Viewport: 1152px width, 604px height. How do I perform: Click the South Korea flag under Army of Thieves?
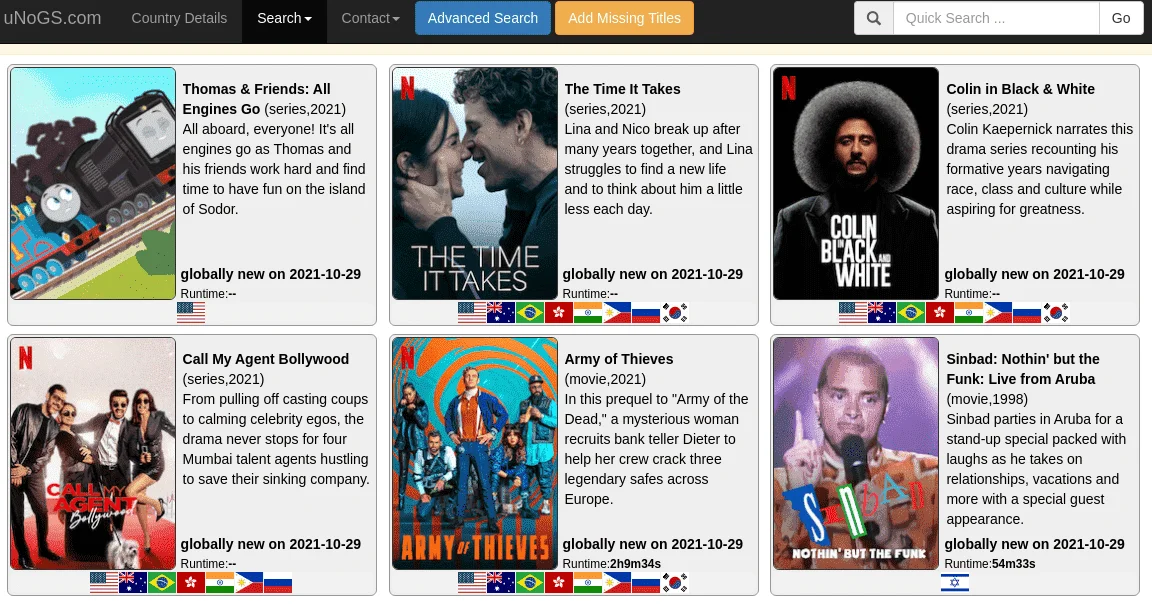674,583
